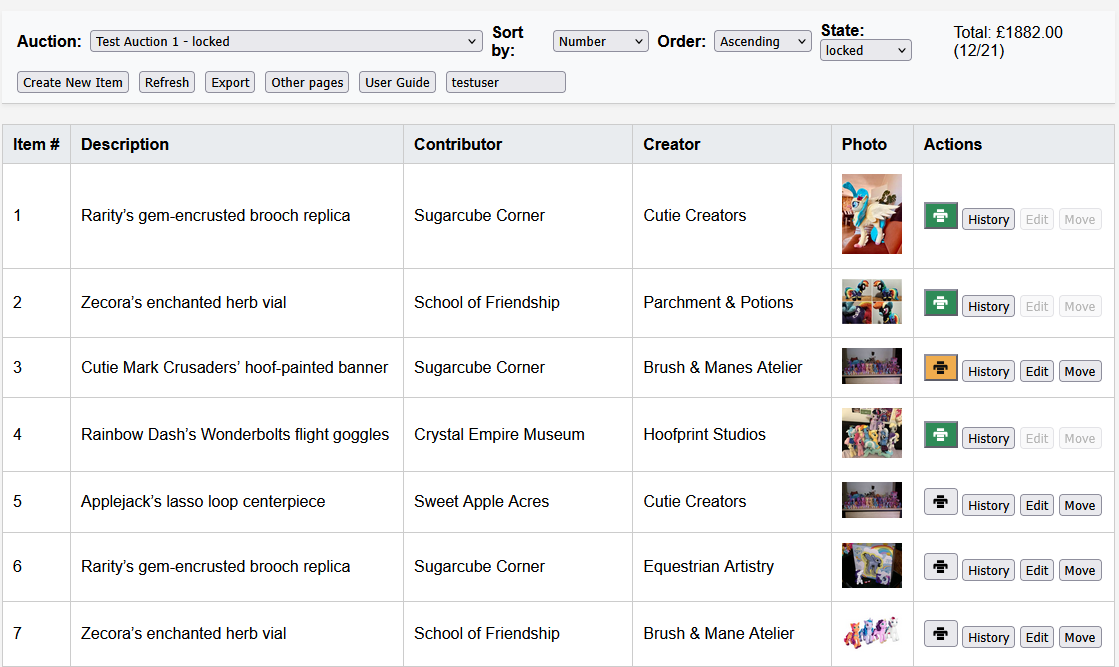Change the Order dropdown from Ascending
1119x667 pixels.
(x=762, y=41)
